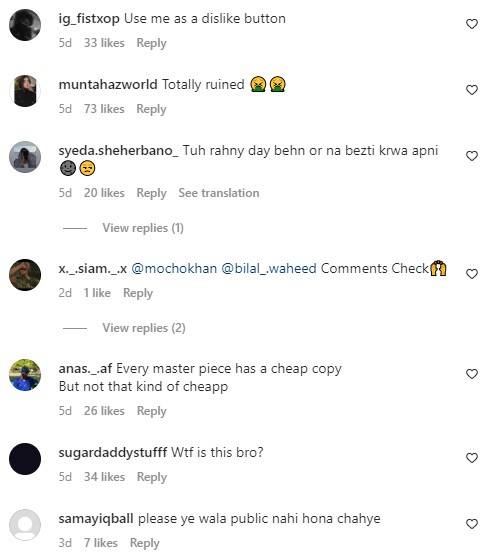The height and width of the screenshot is (560, 488).
Task: Like anas._.af's cheap copy comment
Action: pyautogui.click(x=472, y=374)
